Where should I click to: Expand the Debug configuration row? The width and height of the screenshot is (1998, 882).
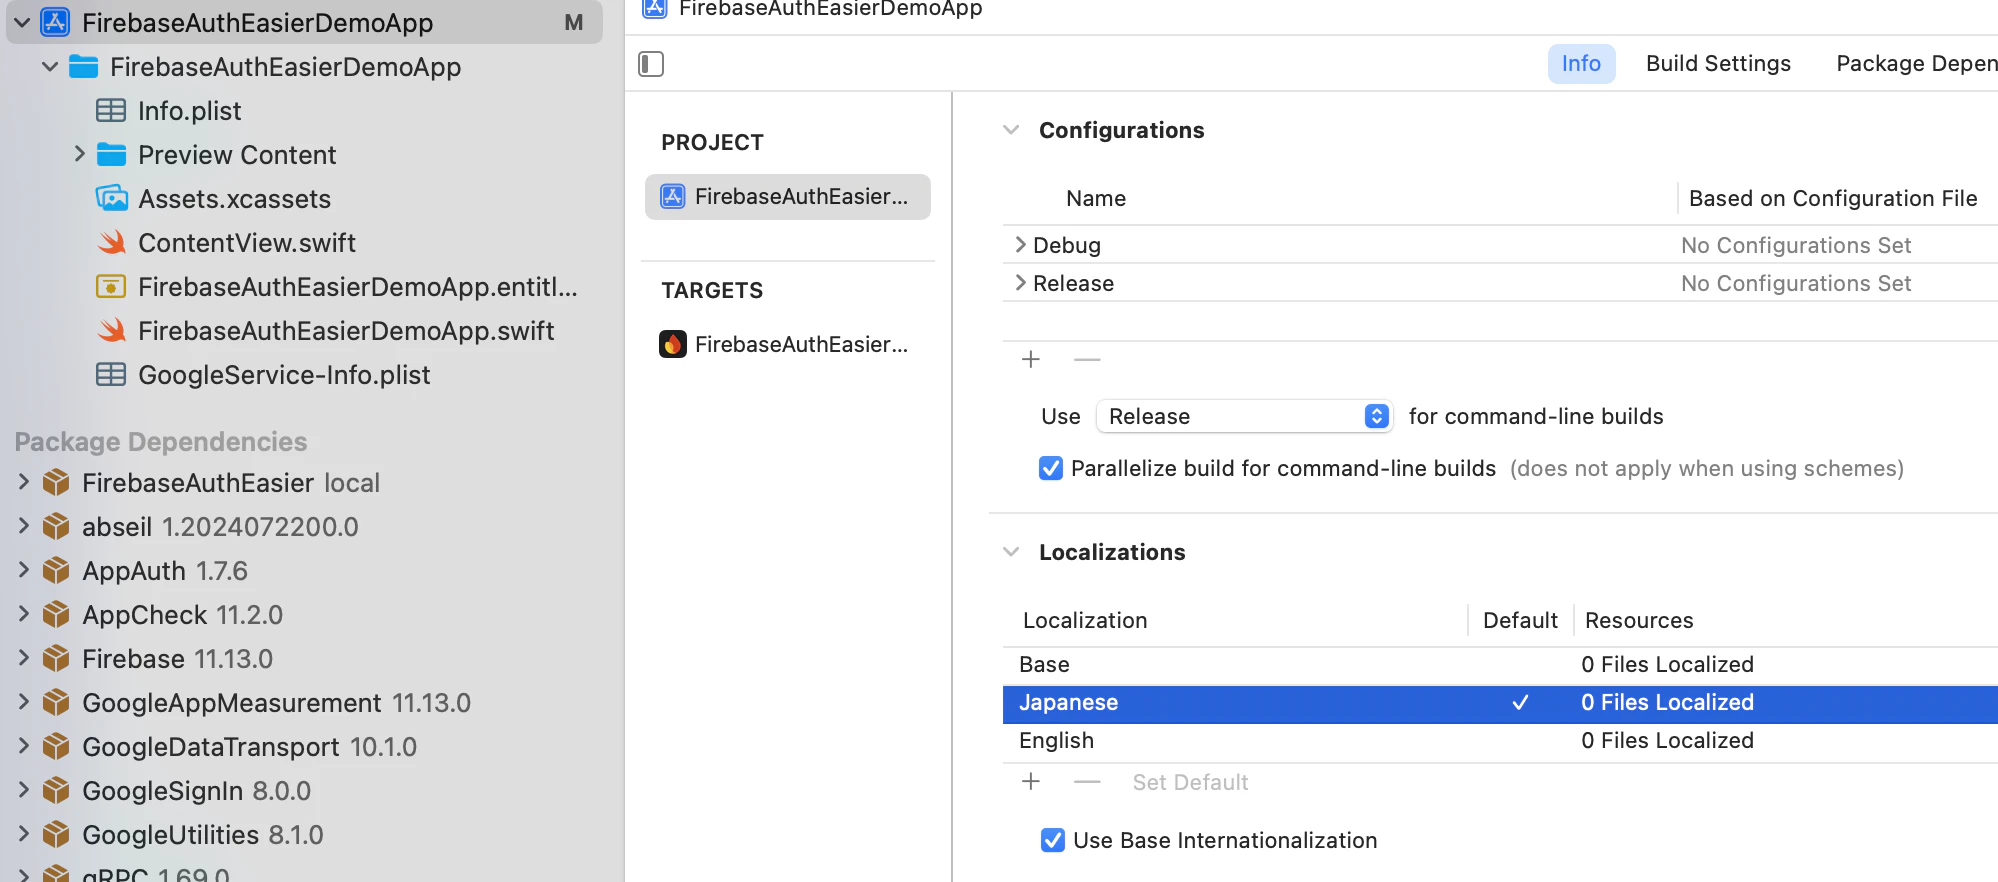coord(1020,245)
